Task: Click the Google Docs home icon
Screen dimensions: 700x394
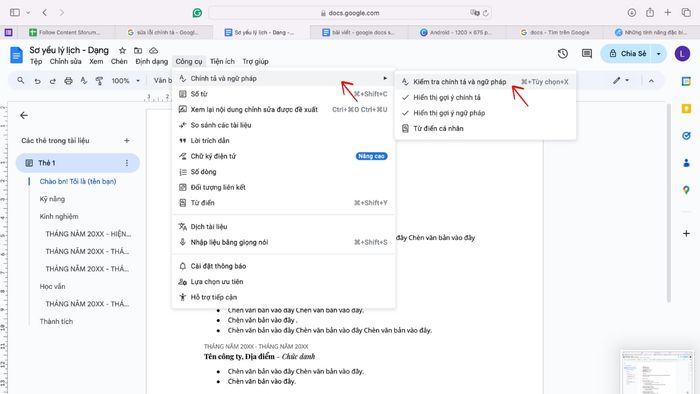Action: click(x=16, y=55)
